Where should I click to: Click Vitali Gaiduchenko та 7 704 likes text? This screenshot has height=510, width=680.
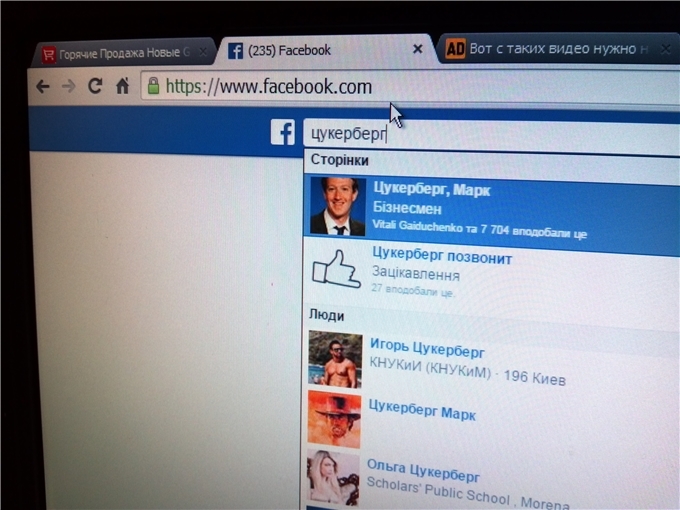(479, 229)
